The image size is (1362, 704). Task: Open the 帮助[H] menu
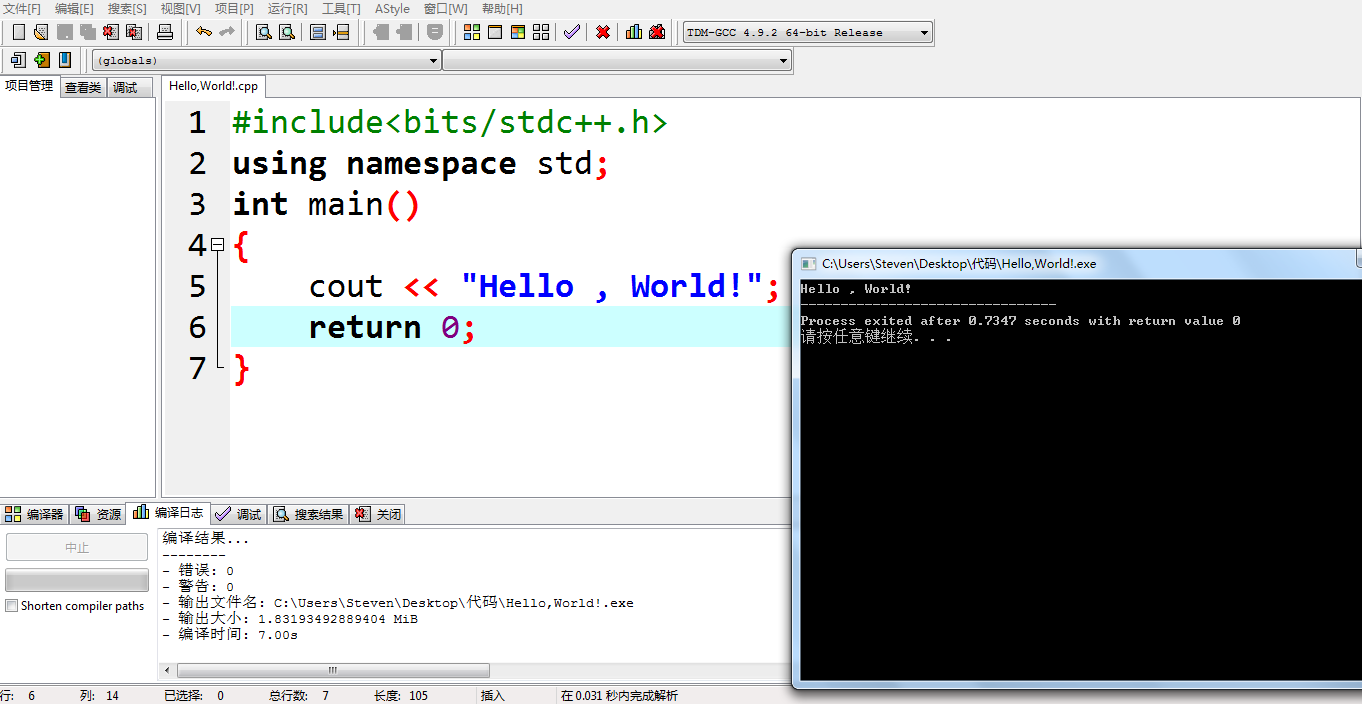click(x=502, y=9)
